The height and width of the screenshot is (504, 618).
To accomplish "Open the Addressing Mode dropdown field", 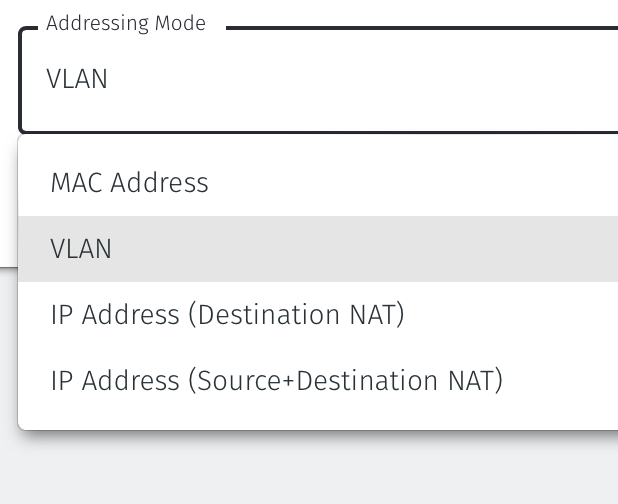I will coord(320,80).
